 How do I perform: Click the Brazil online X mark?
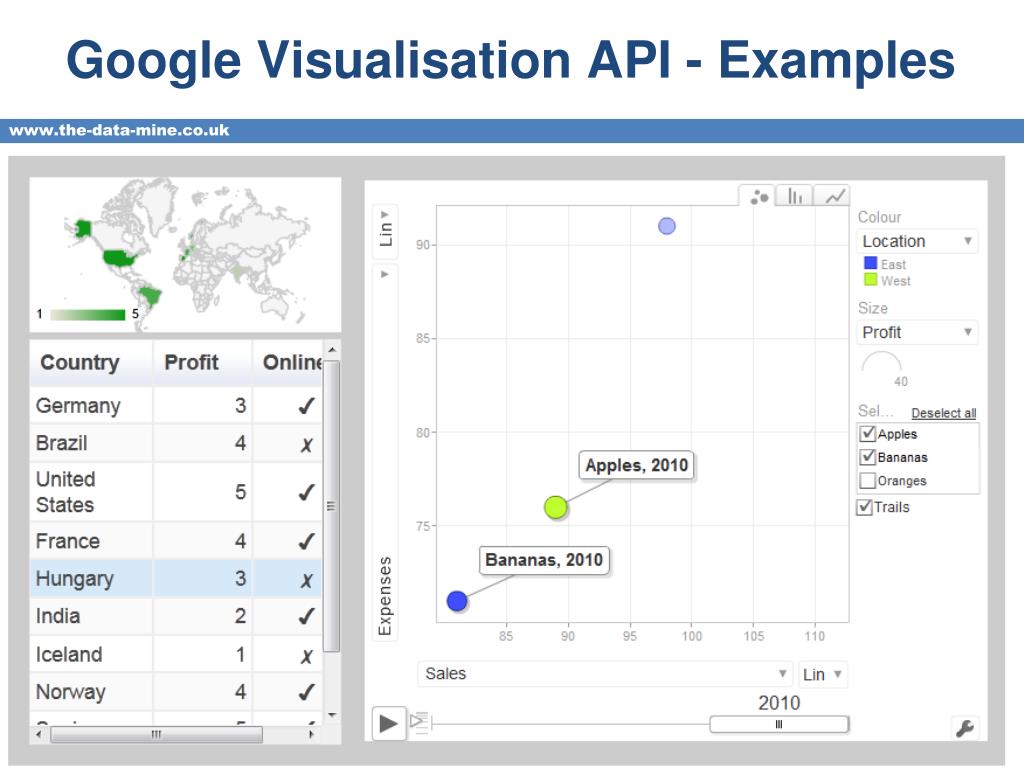click(306, 445)
